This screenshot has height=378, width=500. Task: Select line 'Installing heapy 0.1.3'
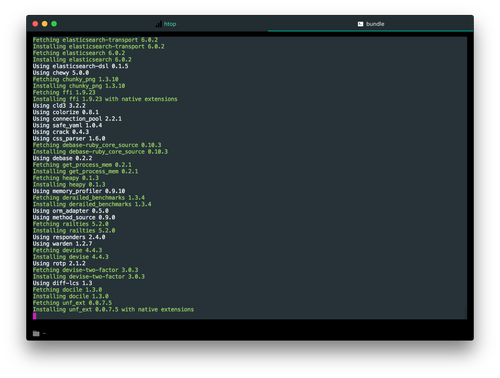tap(69, 184)
